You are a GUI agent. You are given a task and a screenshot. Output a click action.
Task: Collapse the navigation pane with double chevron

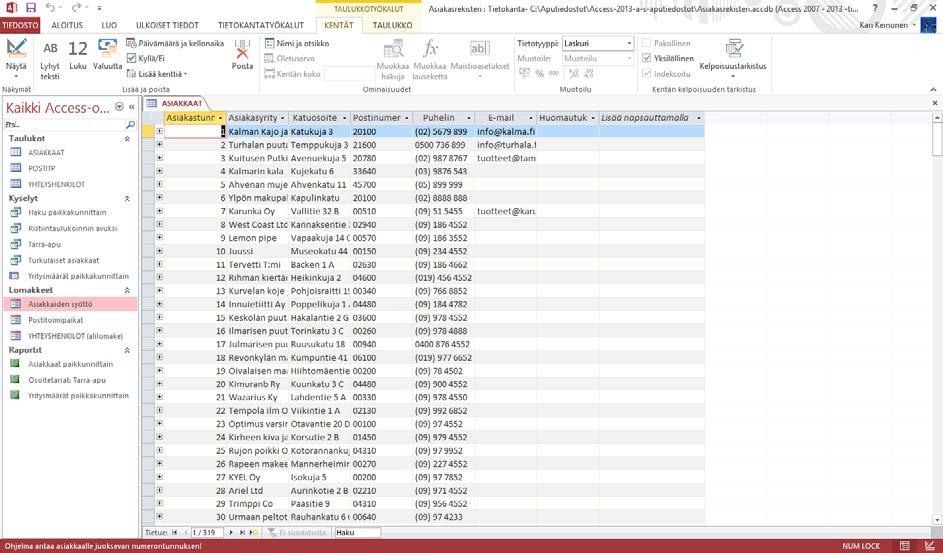(132, 107)
